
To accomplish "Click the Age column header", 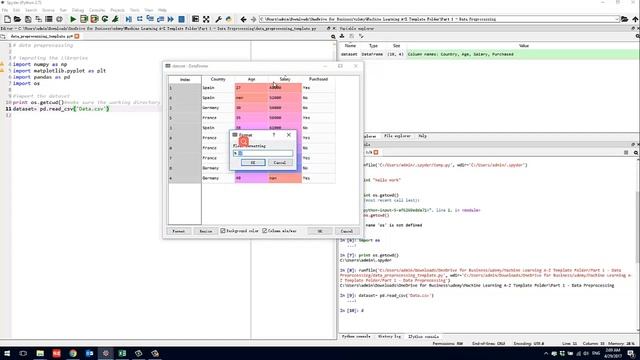I will (x=251, y=79).
